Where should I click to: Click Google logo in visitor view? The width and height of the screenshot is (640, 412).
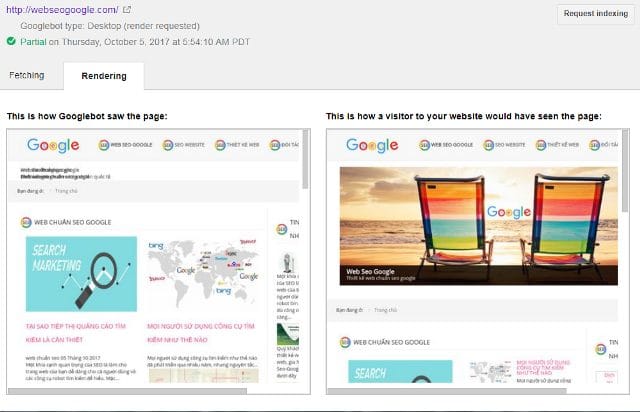[372, 145]
